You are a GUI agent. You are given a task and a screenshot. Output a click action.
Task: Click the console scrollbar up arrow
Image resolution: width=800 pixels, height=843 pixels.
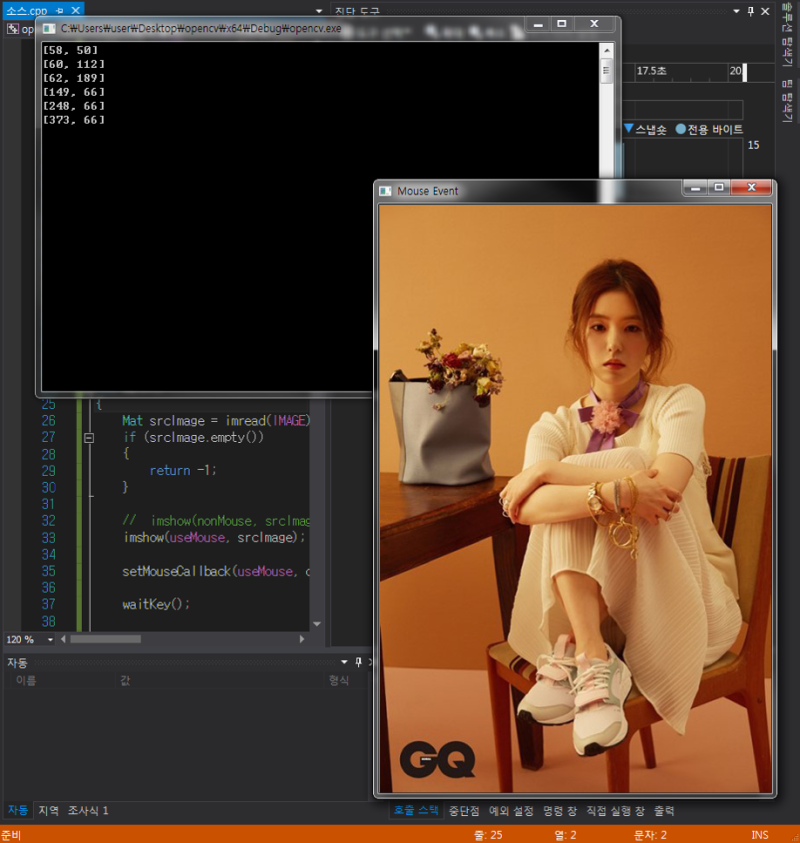click(x=606, y=51)
